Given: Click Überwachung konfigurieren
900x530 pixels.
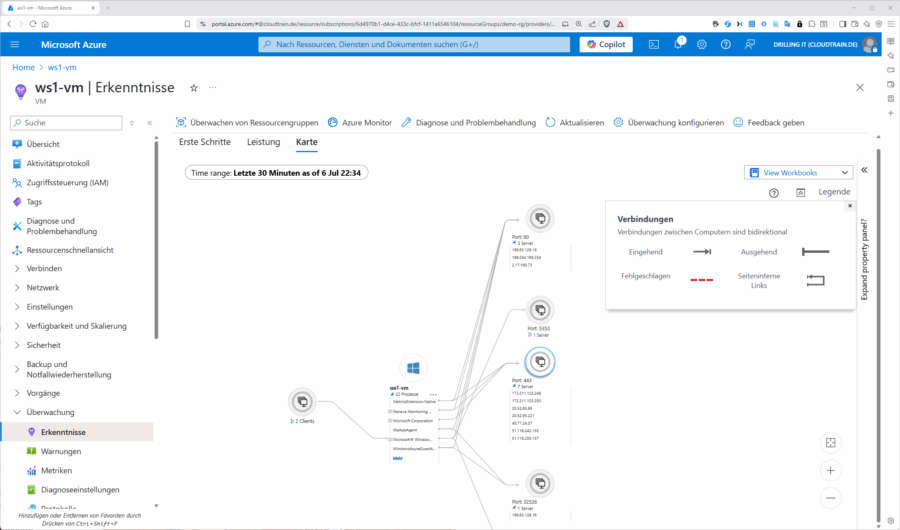Looking at the screenshot, I should point(669,122).
